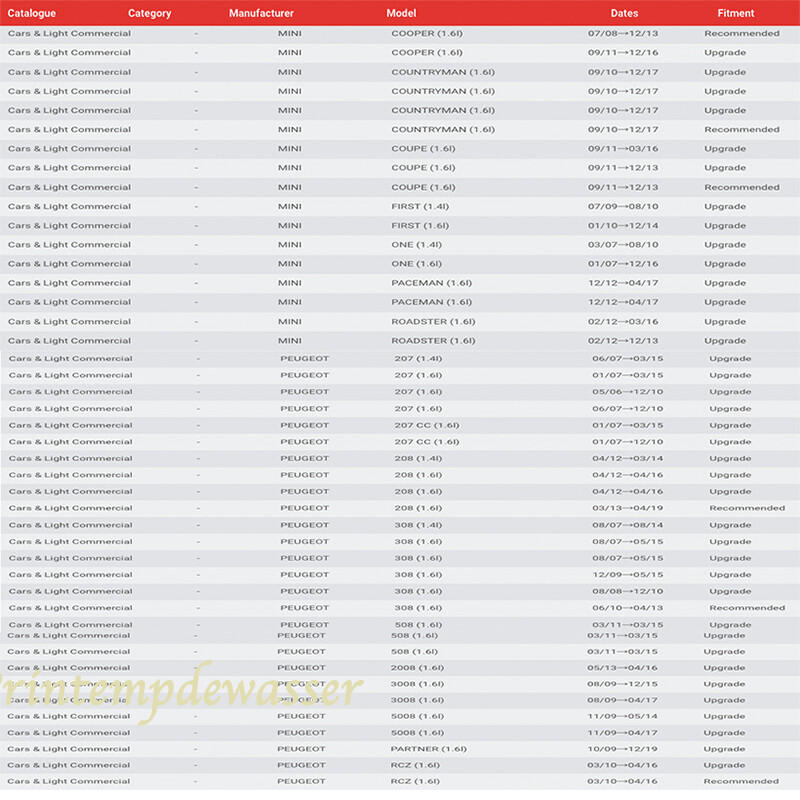Select date range 06/10→04/13
Viewport: 800px width, 800px height.
628,608
